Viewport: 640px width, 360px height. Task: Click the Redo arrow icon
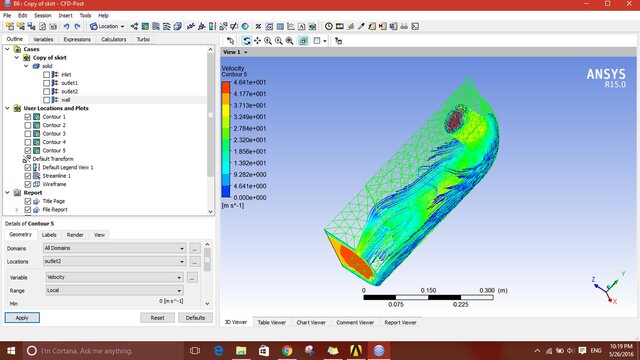tap(77, 27)
